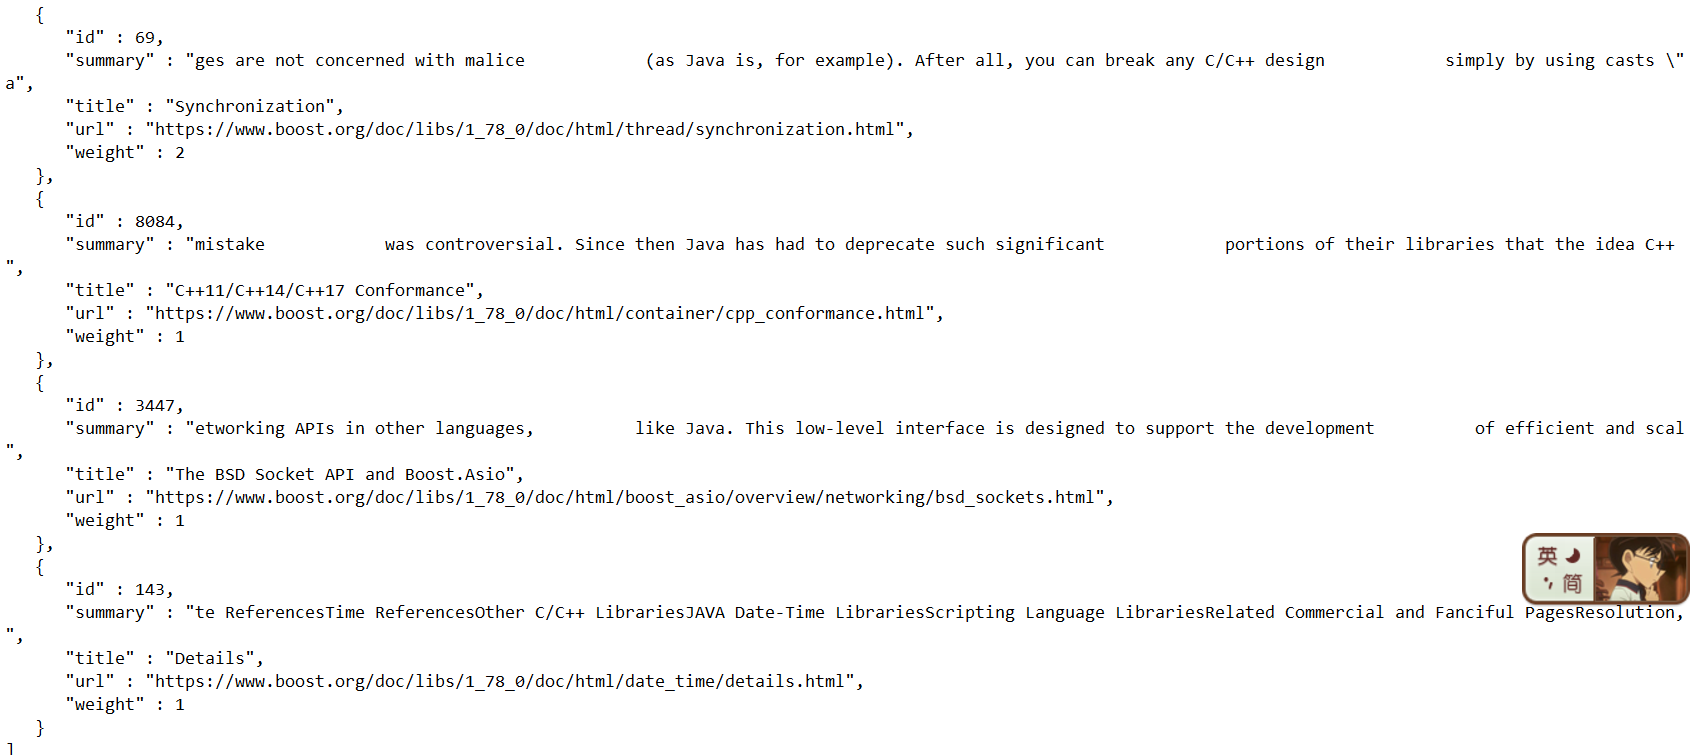Toggle the crescent moon half-width icon
Image resolution: width=1695 pixels, height=755 pixels.
[x=1573, y=555]
